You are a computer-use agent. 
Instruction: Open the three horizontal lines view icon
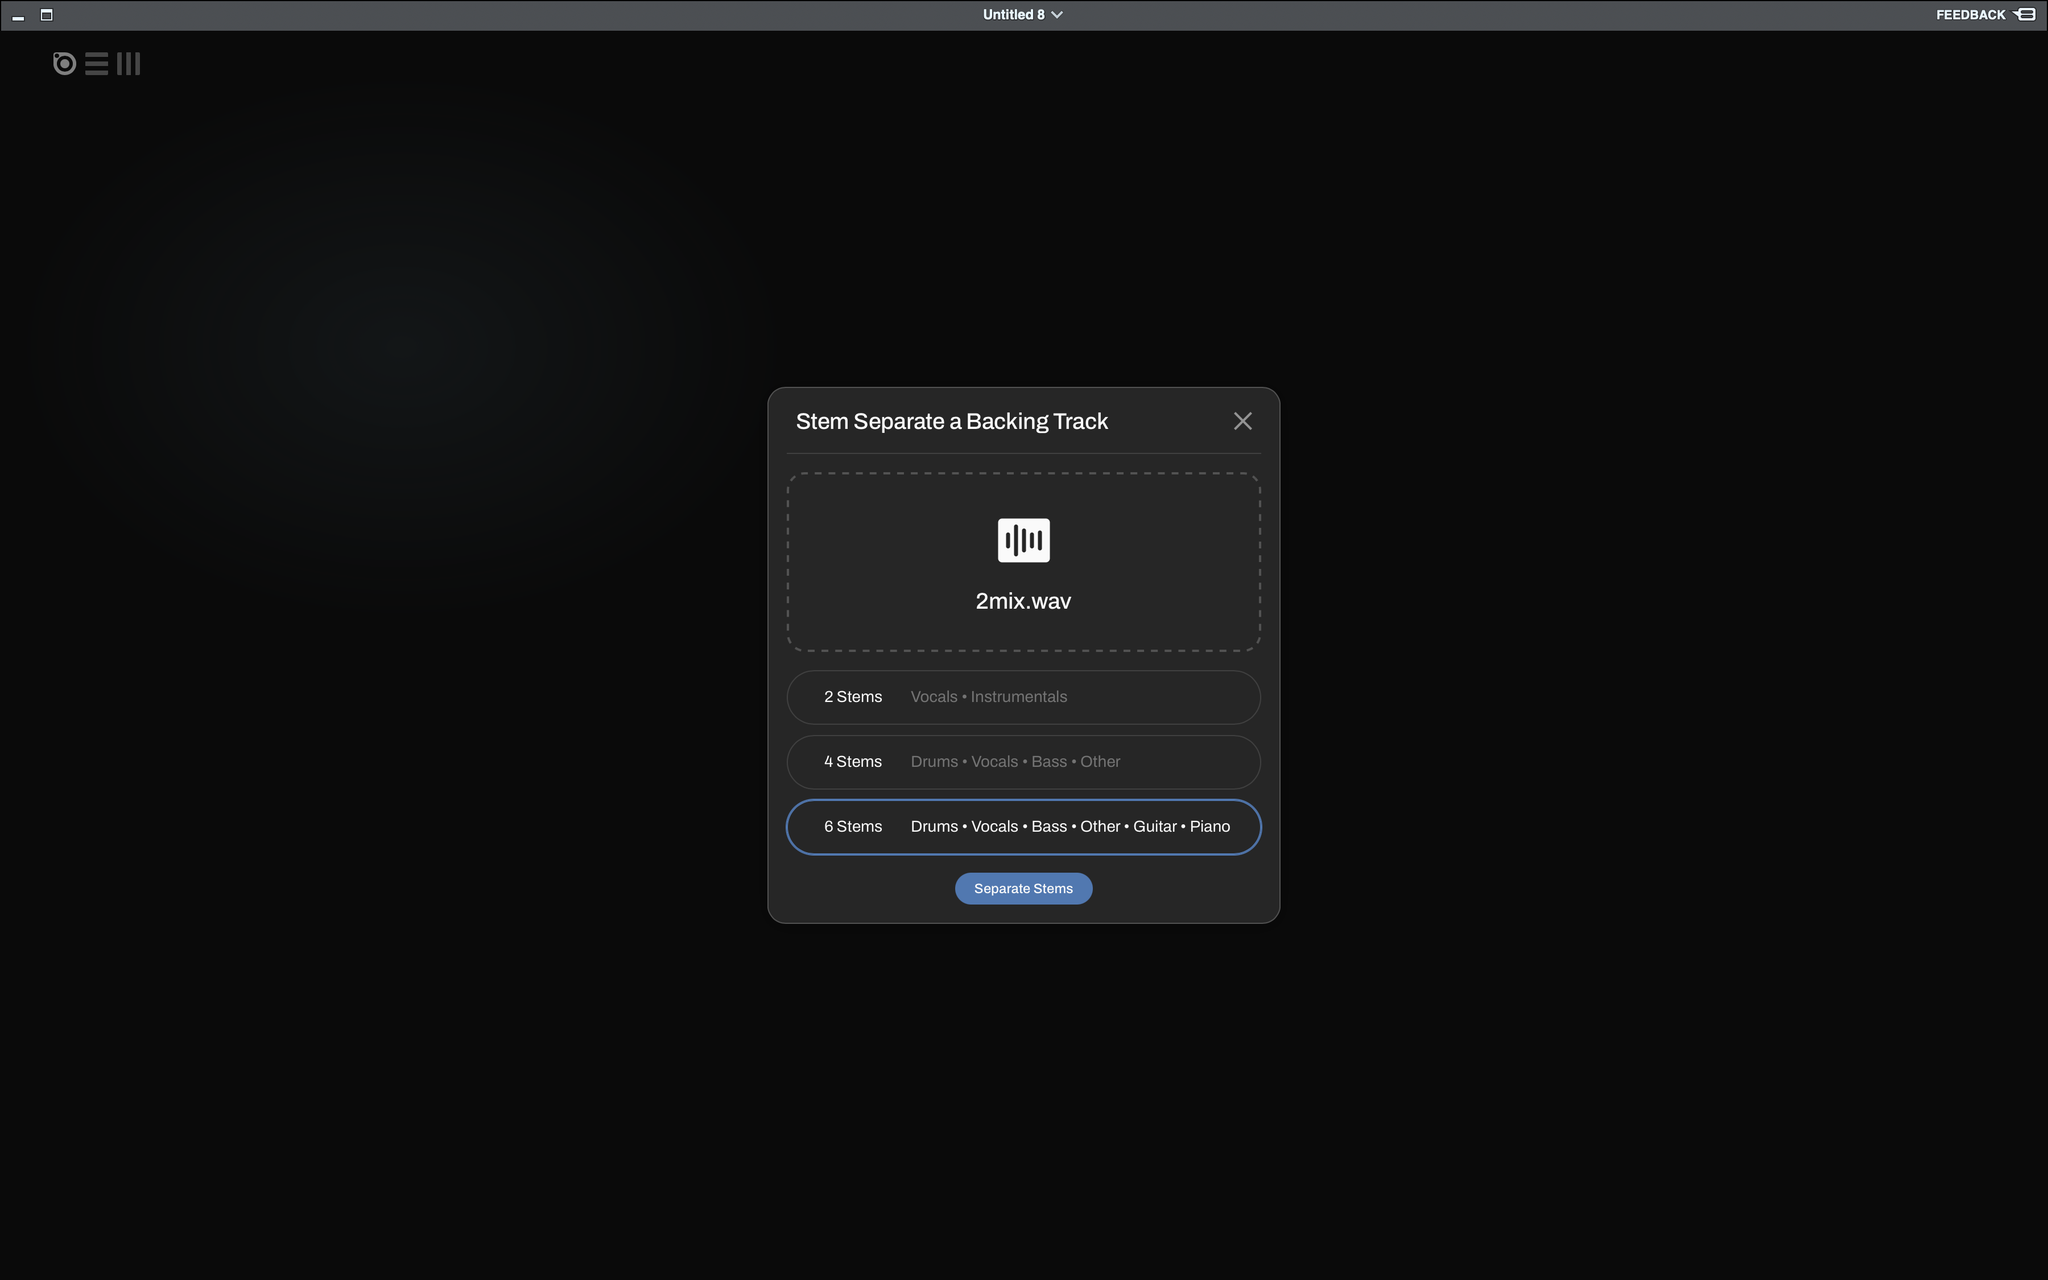[97, 64]
